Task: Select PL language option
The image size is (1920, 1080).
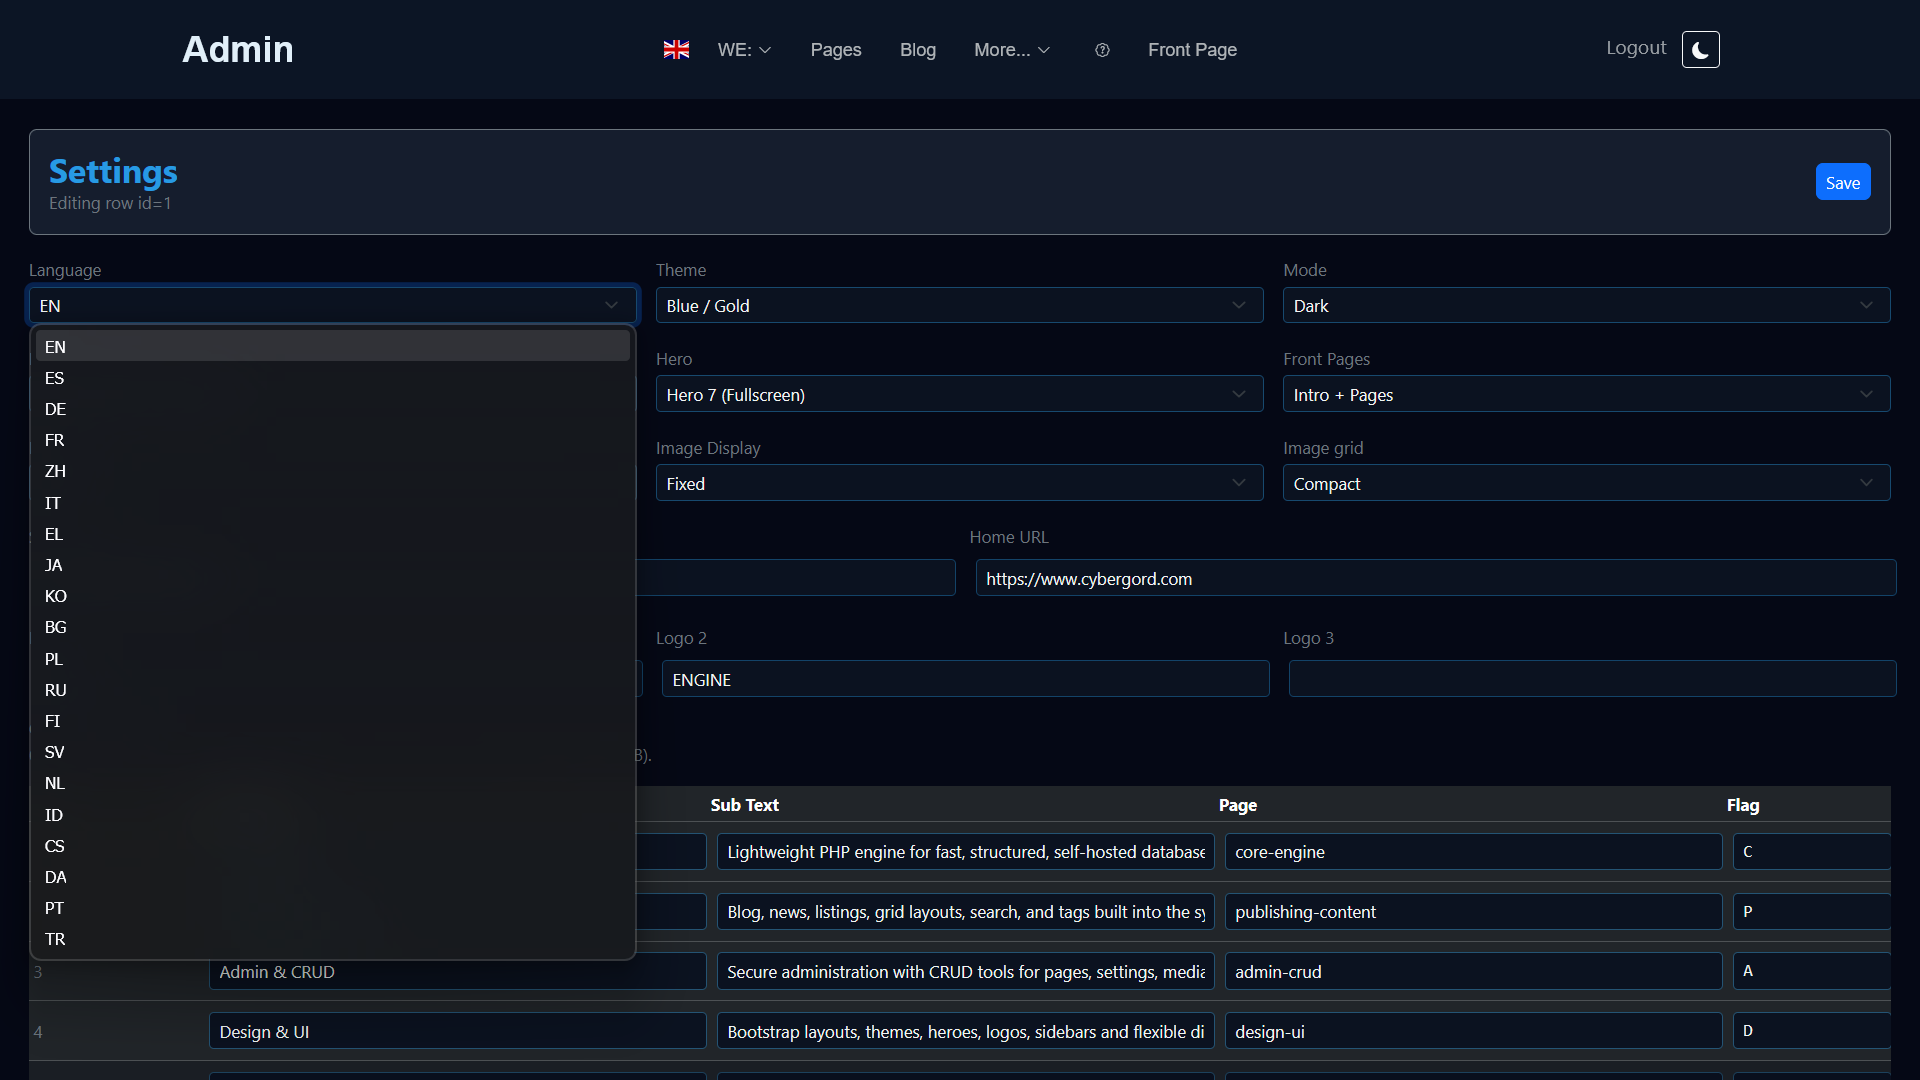Action: (333, 659)
